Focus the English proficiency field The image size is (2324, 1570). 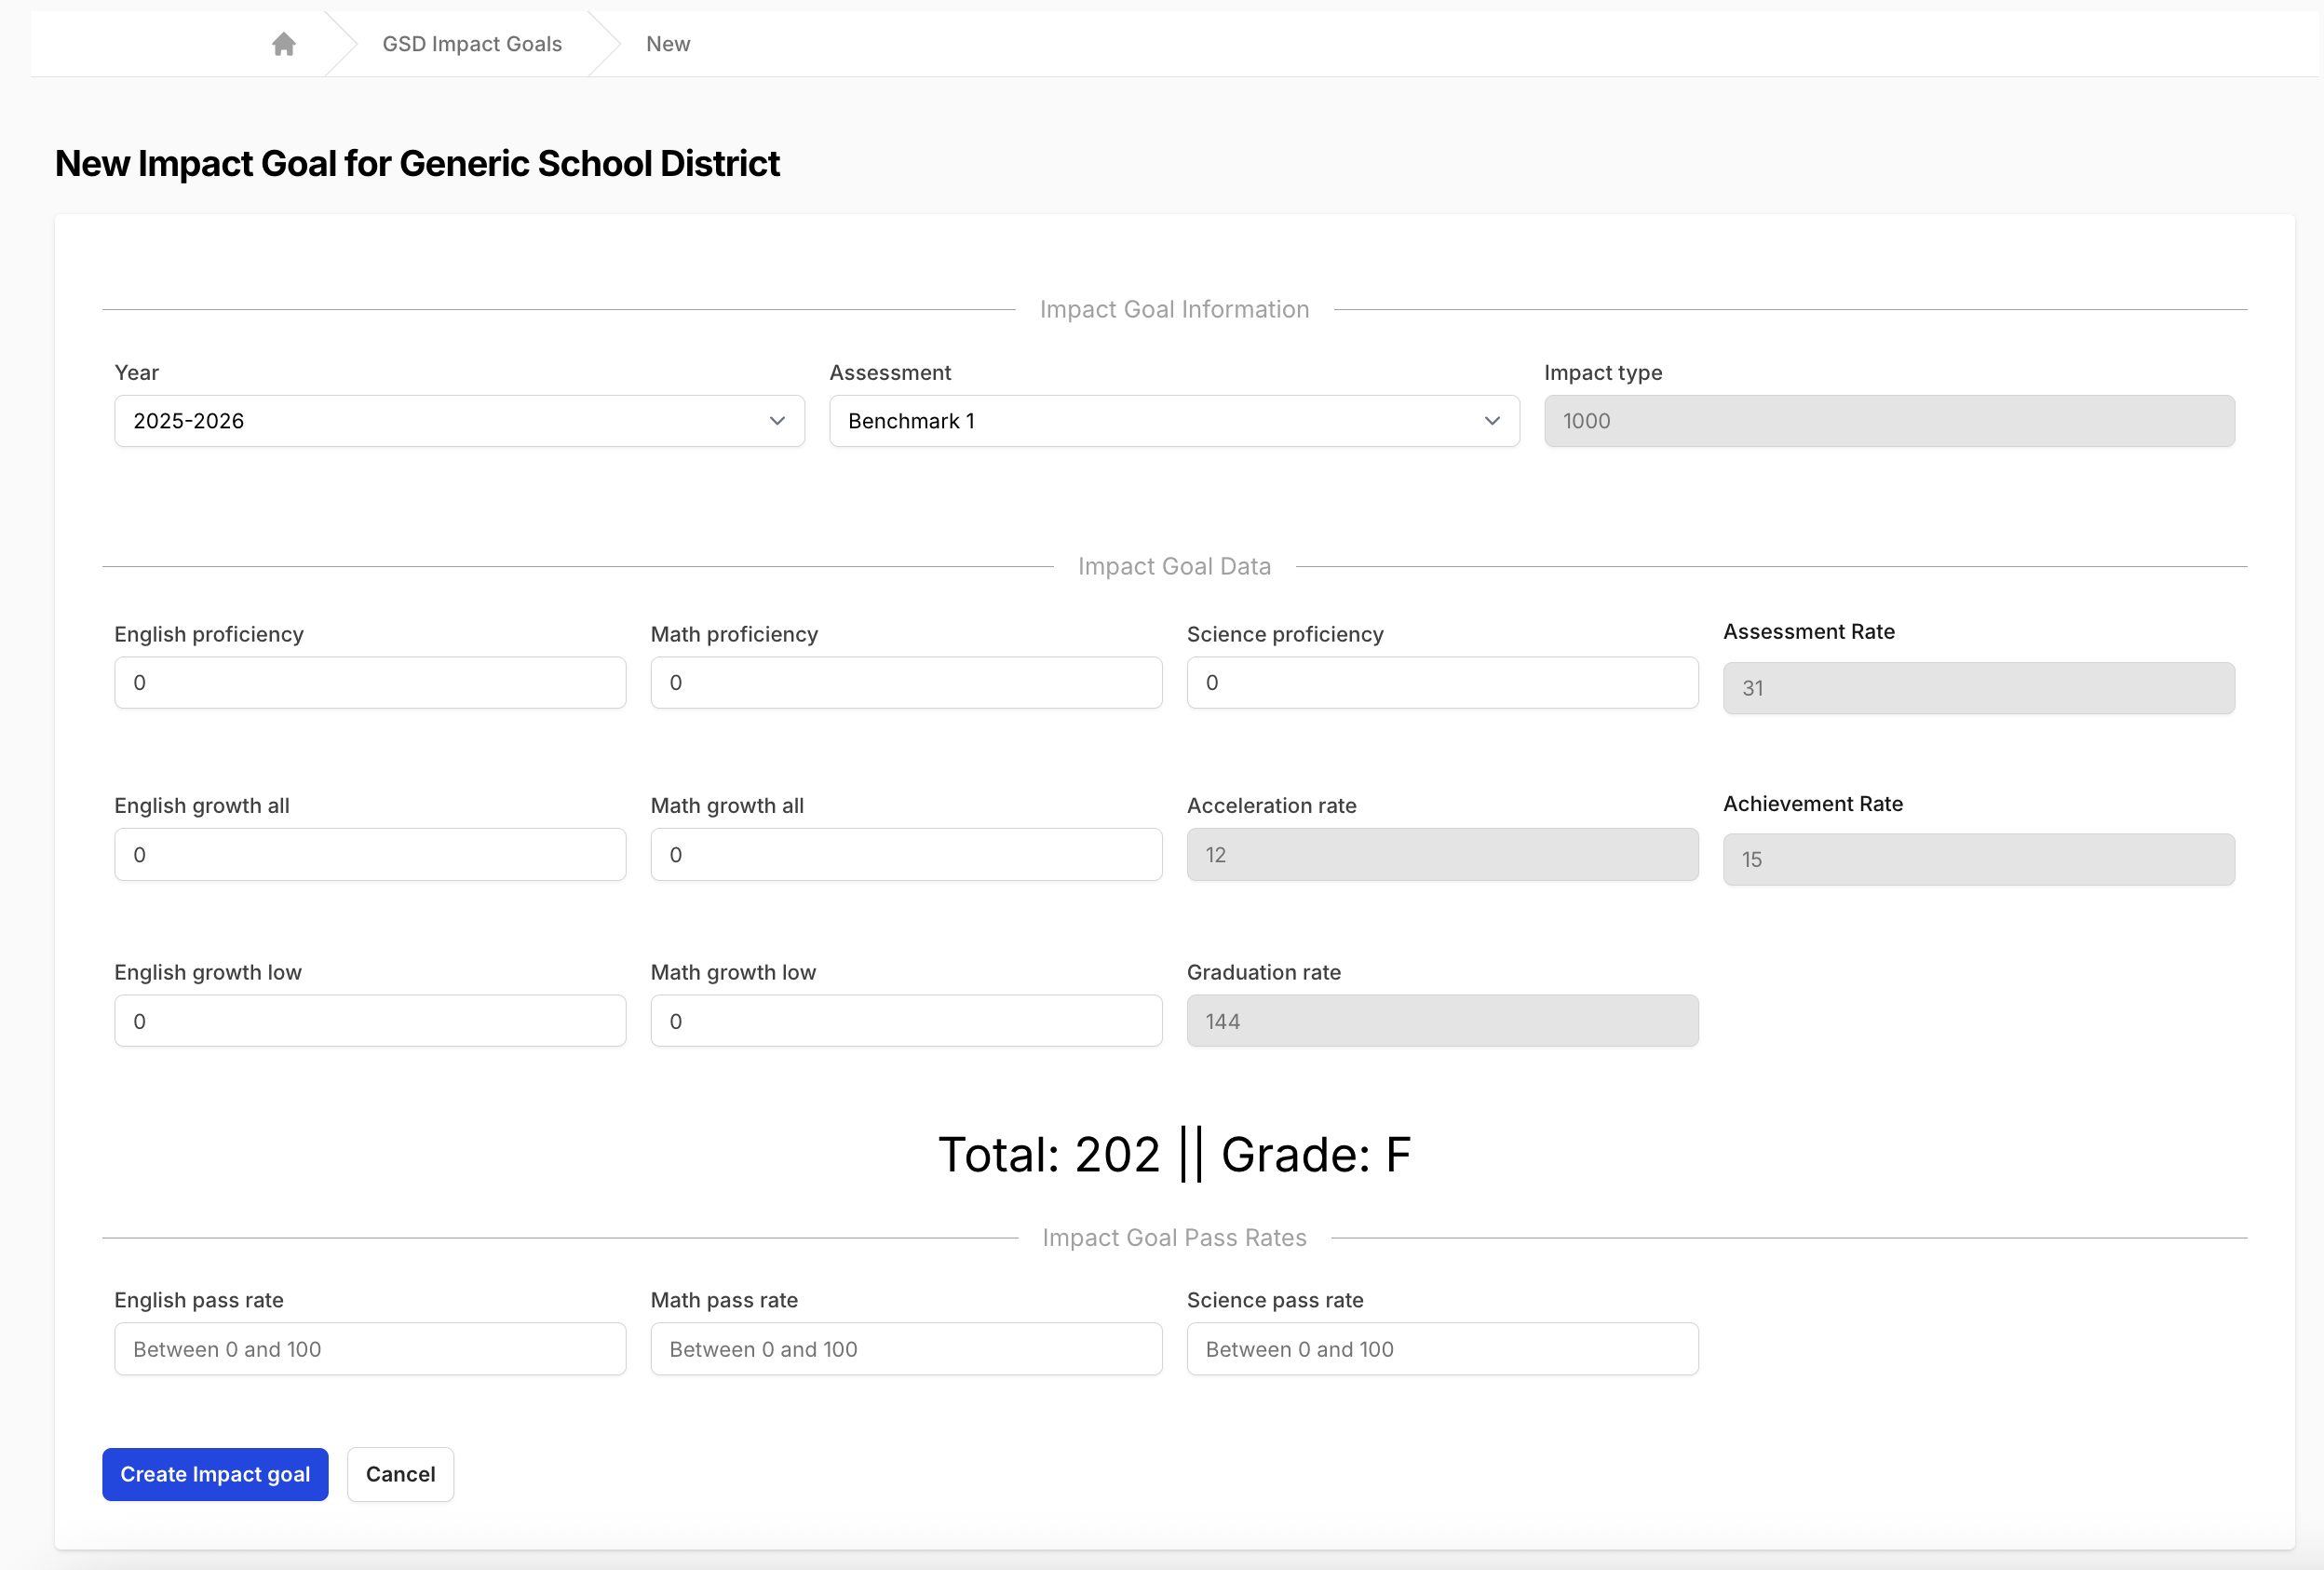coord(370,683)
